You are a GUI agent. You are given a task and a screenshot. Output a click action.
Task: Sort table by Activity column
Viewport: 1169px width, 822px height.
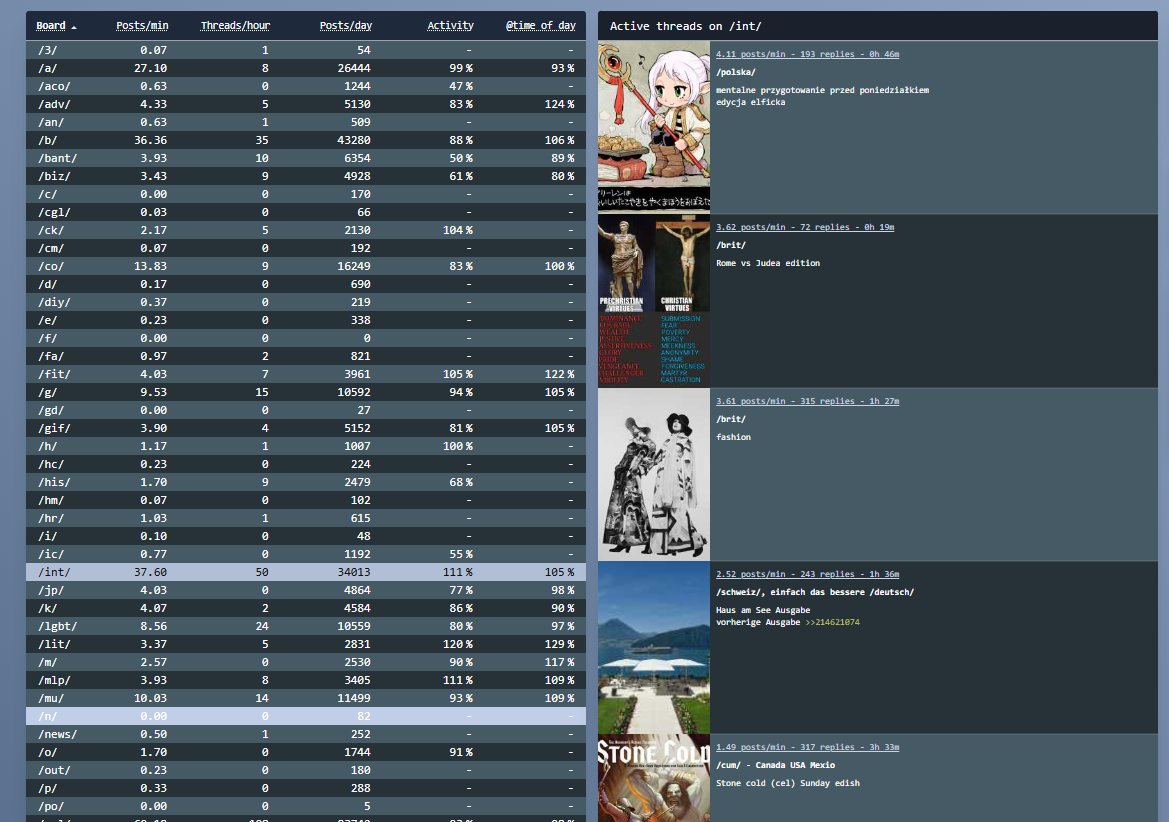tap(450, 25)
